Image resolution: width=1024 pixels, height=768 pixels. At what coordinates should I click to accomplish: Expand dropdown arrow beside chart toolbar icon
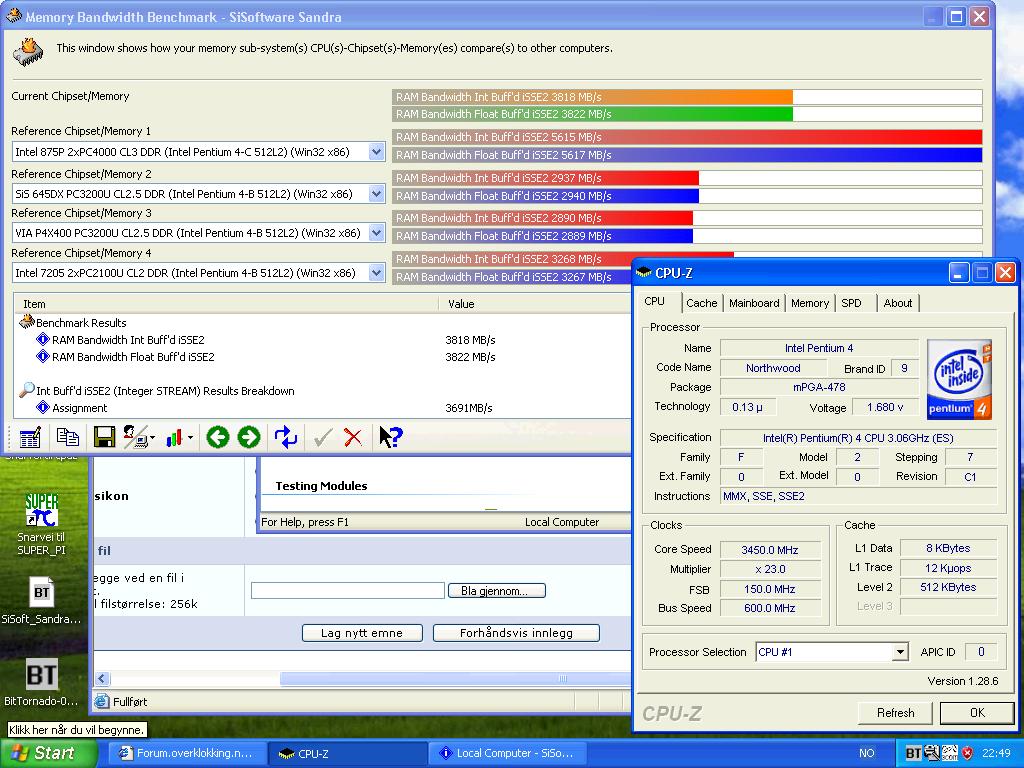tap(190, 438)
